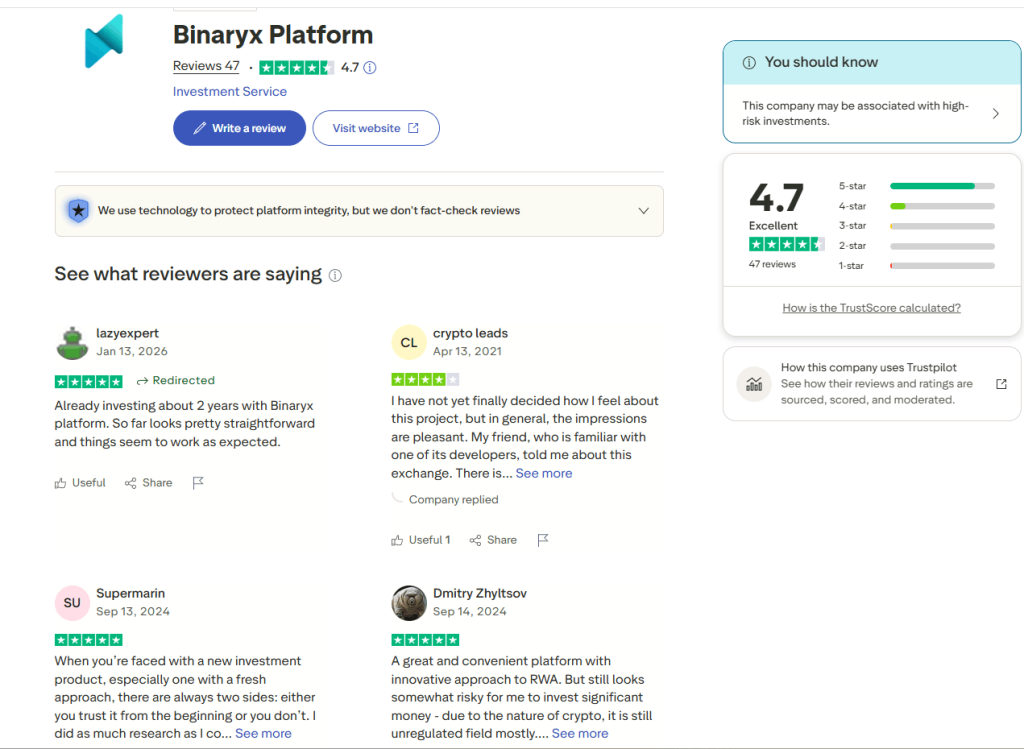Click info icon next to 4.7 rating
The width and height of the screenshot is (1024, 749).
pyautogui.click(x=370, y=67)
